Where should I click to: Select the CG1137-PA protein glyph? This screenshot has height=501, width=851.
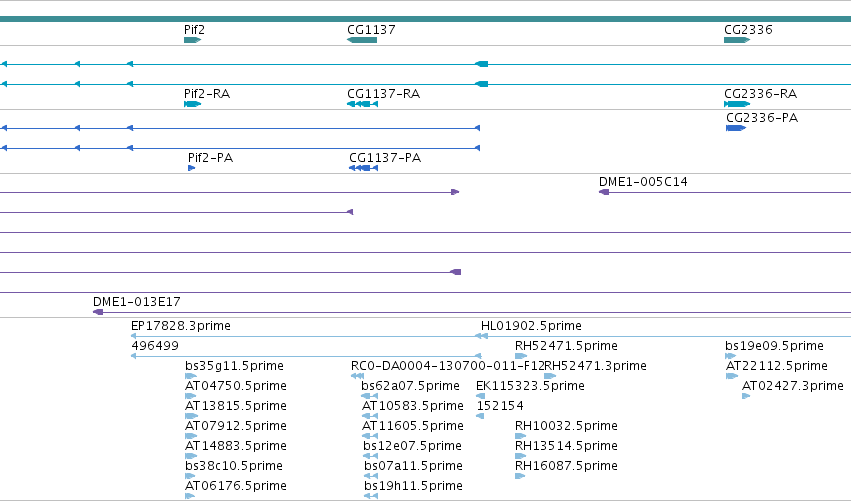[x=364, y=168]
